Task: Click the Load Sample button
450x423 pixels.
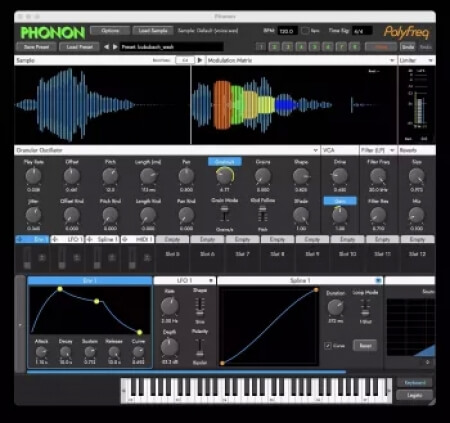Action: [x=153, y=31]
